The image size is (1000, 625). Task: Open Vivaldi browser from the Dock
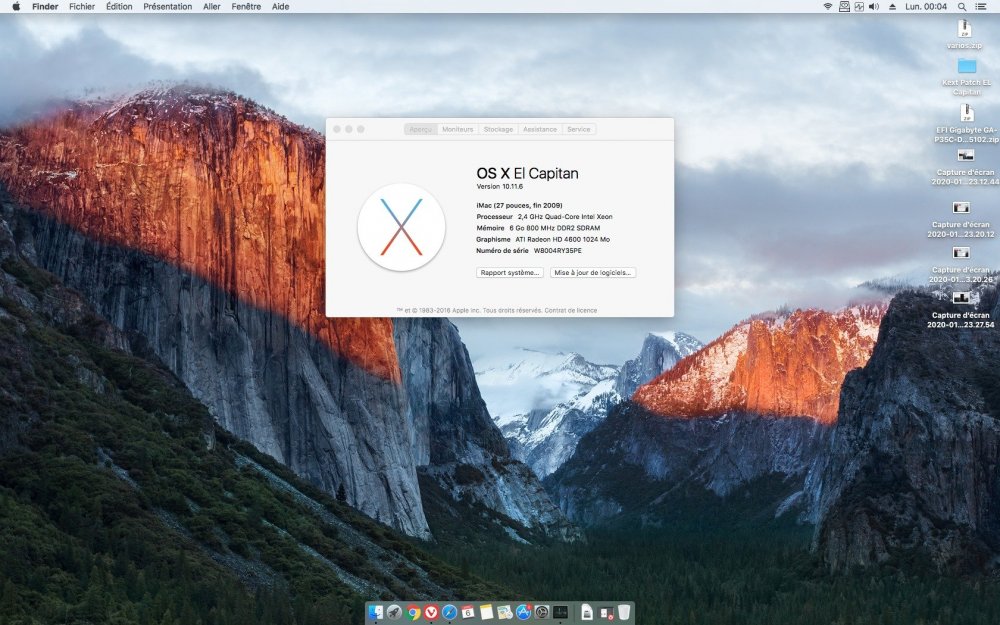click(431, 612)
